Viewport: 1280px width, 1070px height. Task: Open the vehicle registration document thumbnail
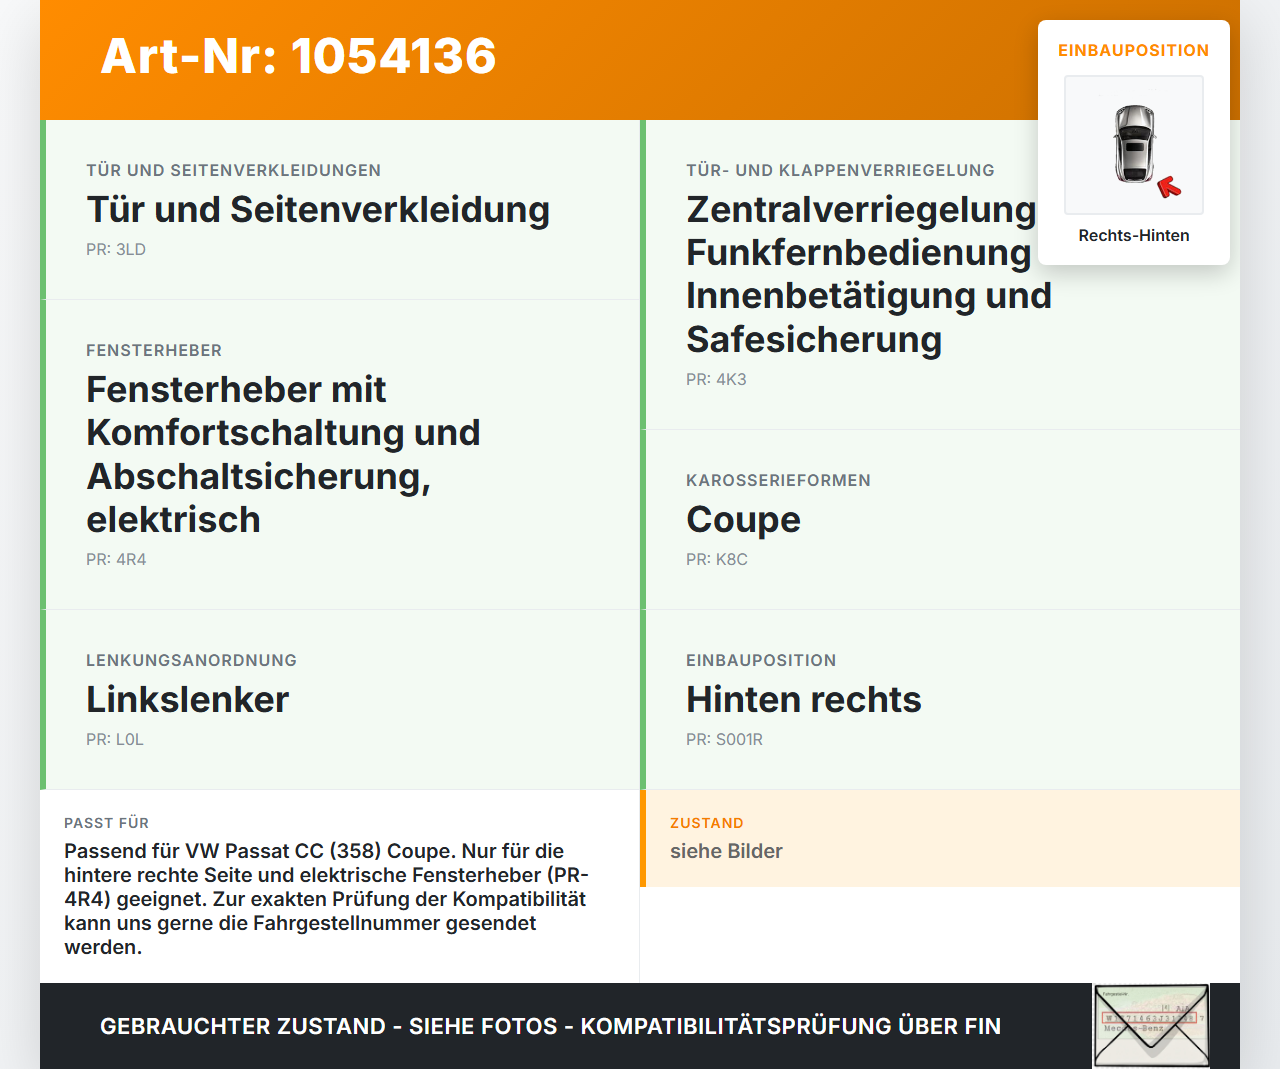[1151, 1026]
